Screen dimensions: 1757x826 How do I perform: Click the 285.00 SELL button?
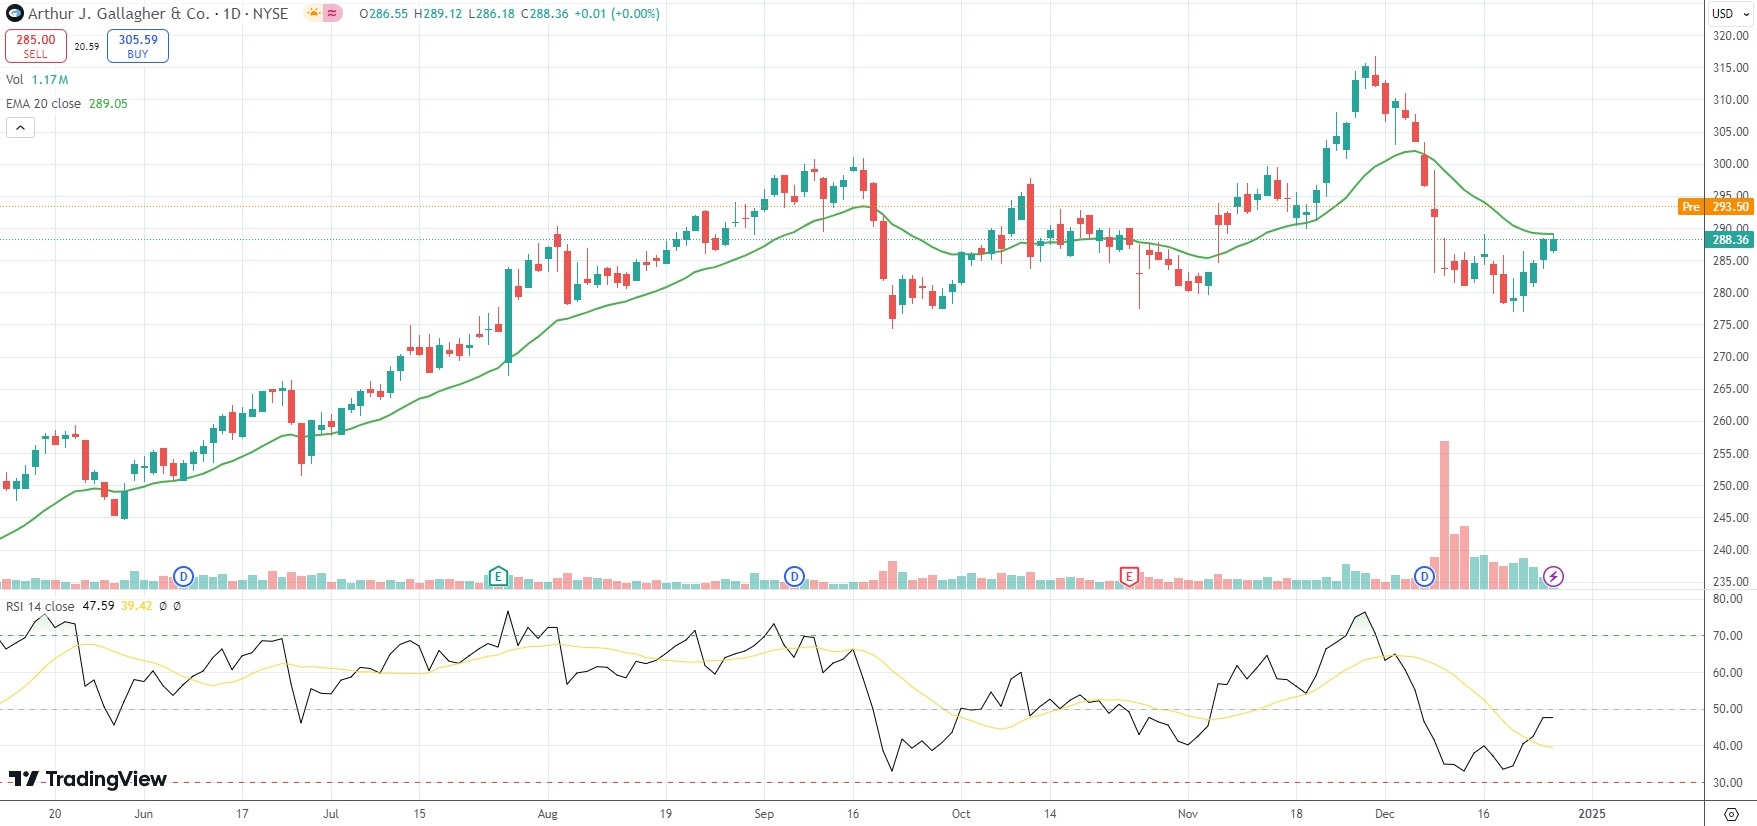36,46
